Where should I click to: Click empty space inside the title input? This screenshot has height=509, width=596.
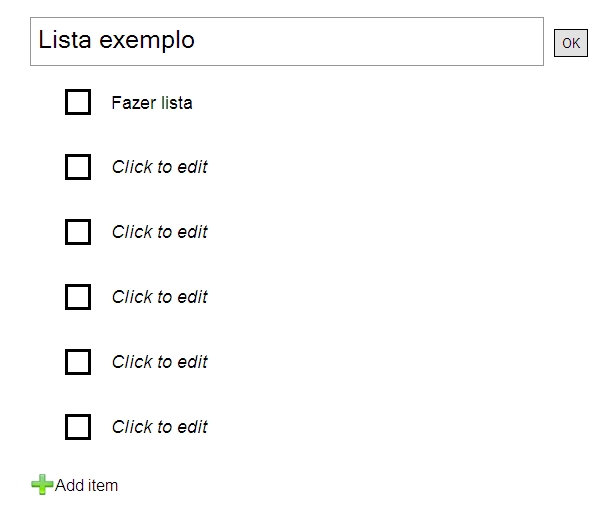[x=369, y=41]
